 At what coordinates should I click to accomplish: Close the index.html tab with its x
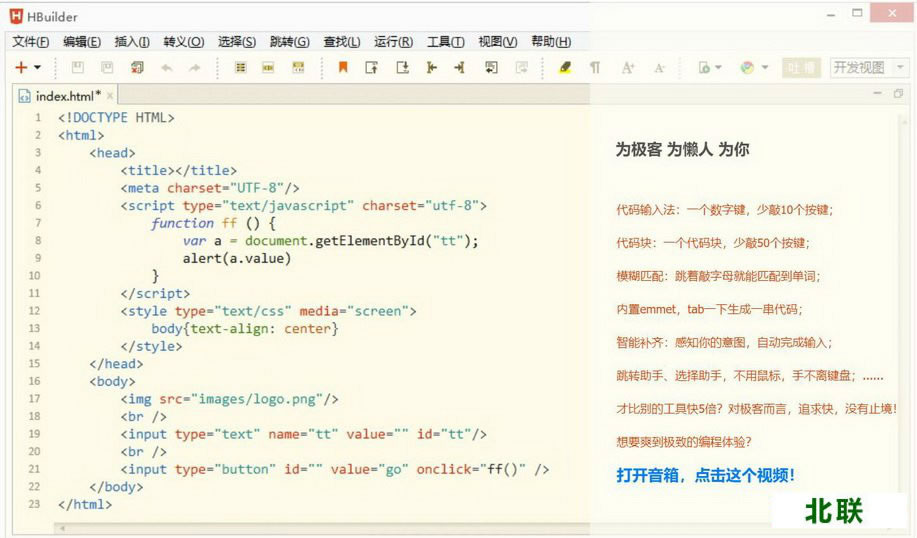point(110,95)
